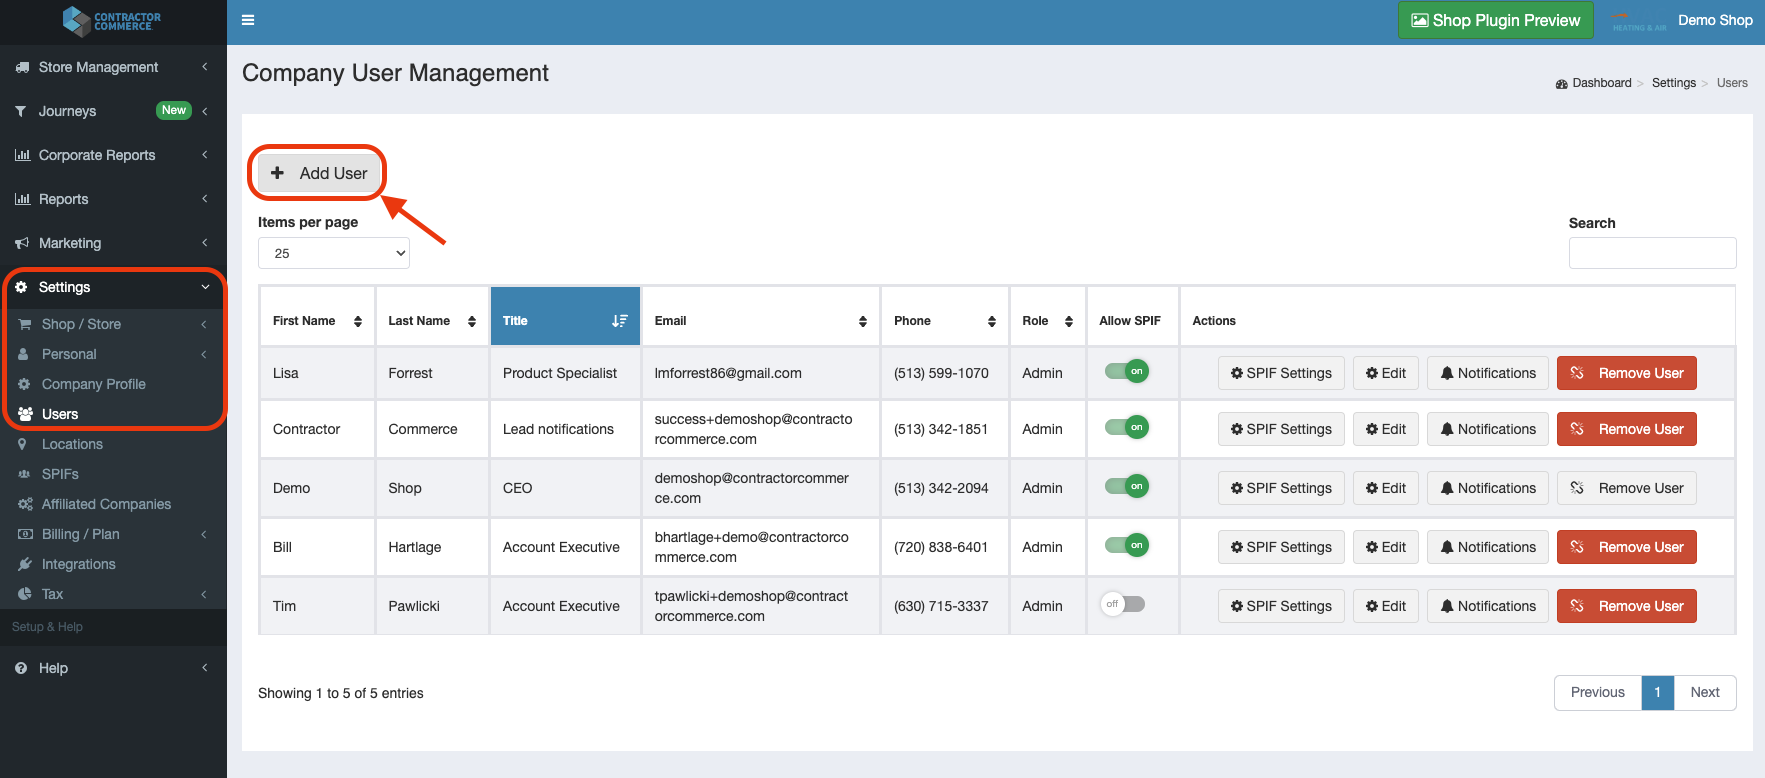Click the hamburger menu icon in top bar
Screen dimensions: 1765x778
[x=248, y=20]
